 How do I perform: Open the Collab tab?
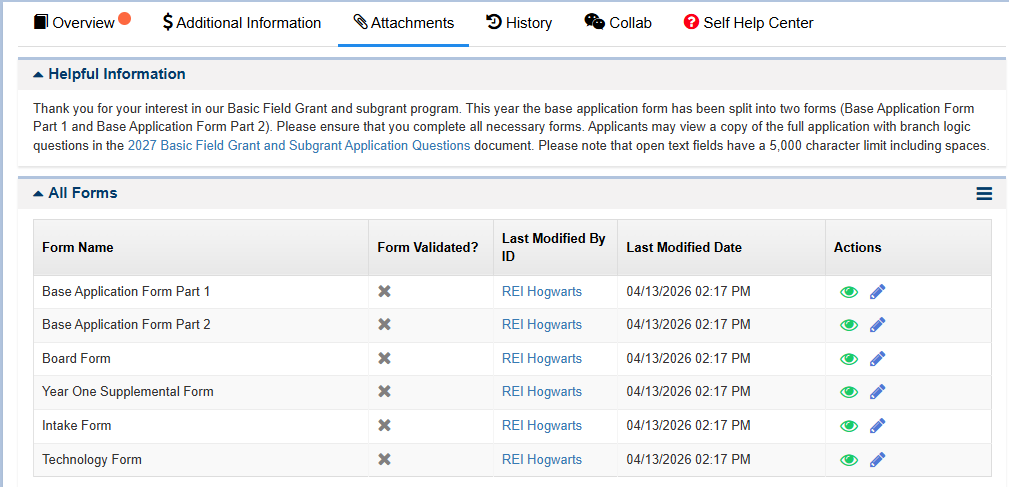[618, 23]
